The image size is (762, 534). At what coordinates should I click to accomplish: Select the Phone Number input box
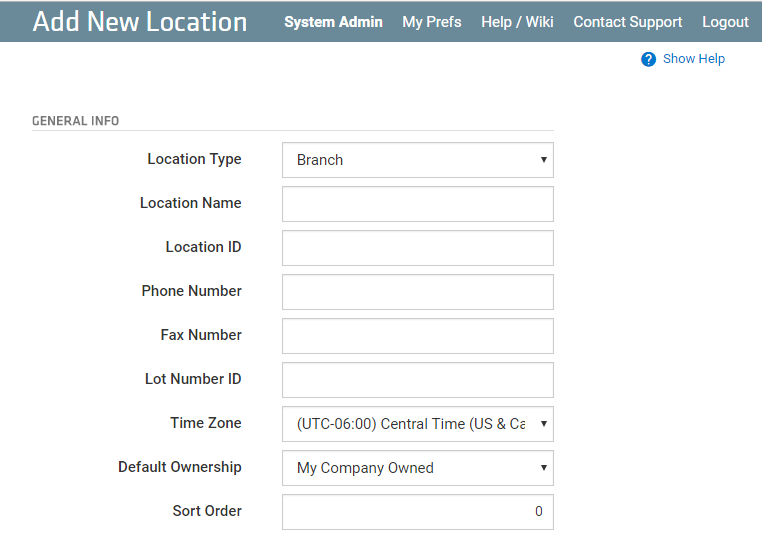click(417, 292)
